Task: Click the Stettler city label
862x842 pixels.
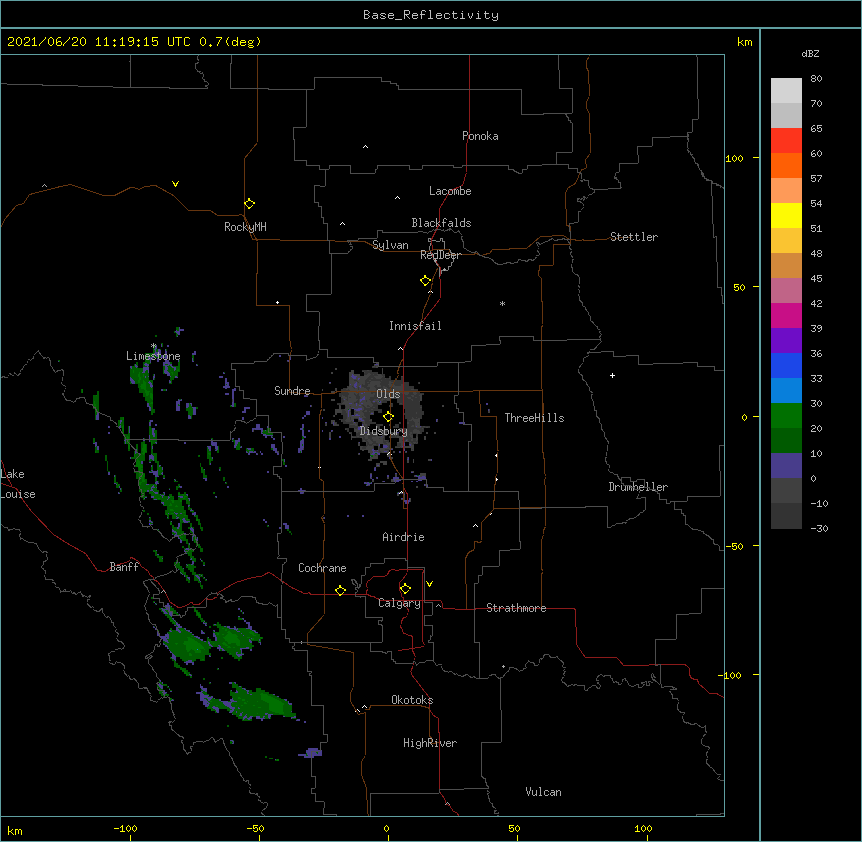Action: click(634, 237)
